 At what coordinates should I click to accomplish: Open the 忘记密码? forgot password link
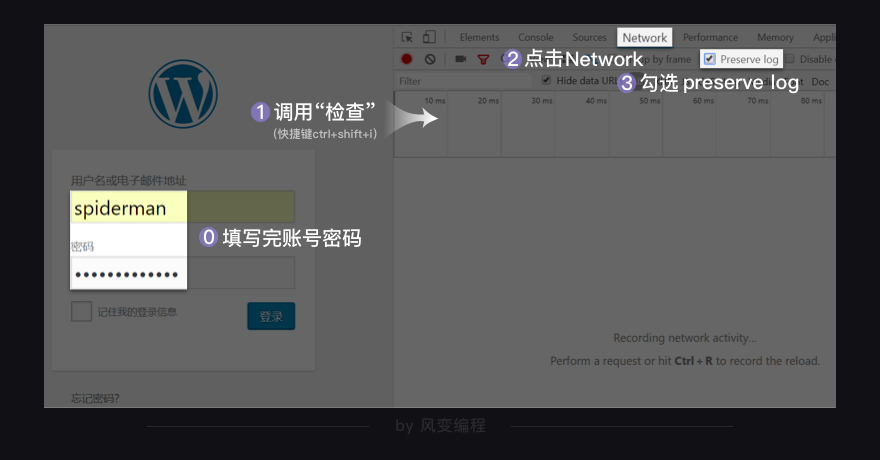pos(95,398)
